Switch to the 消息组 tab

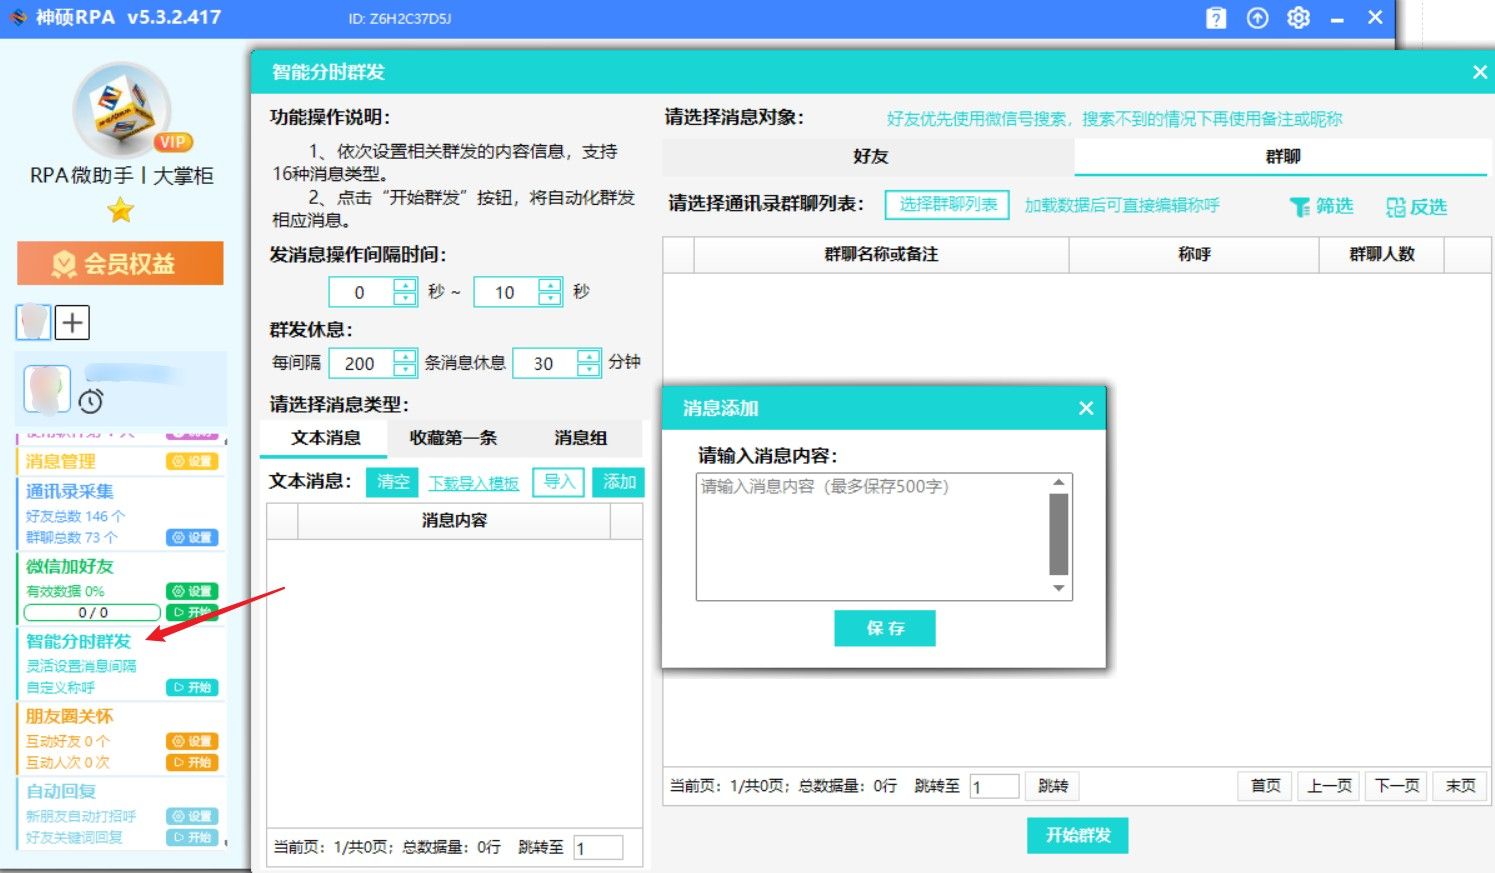pyautogui.click(x=579, y=439)
